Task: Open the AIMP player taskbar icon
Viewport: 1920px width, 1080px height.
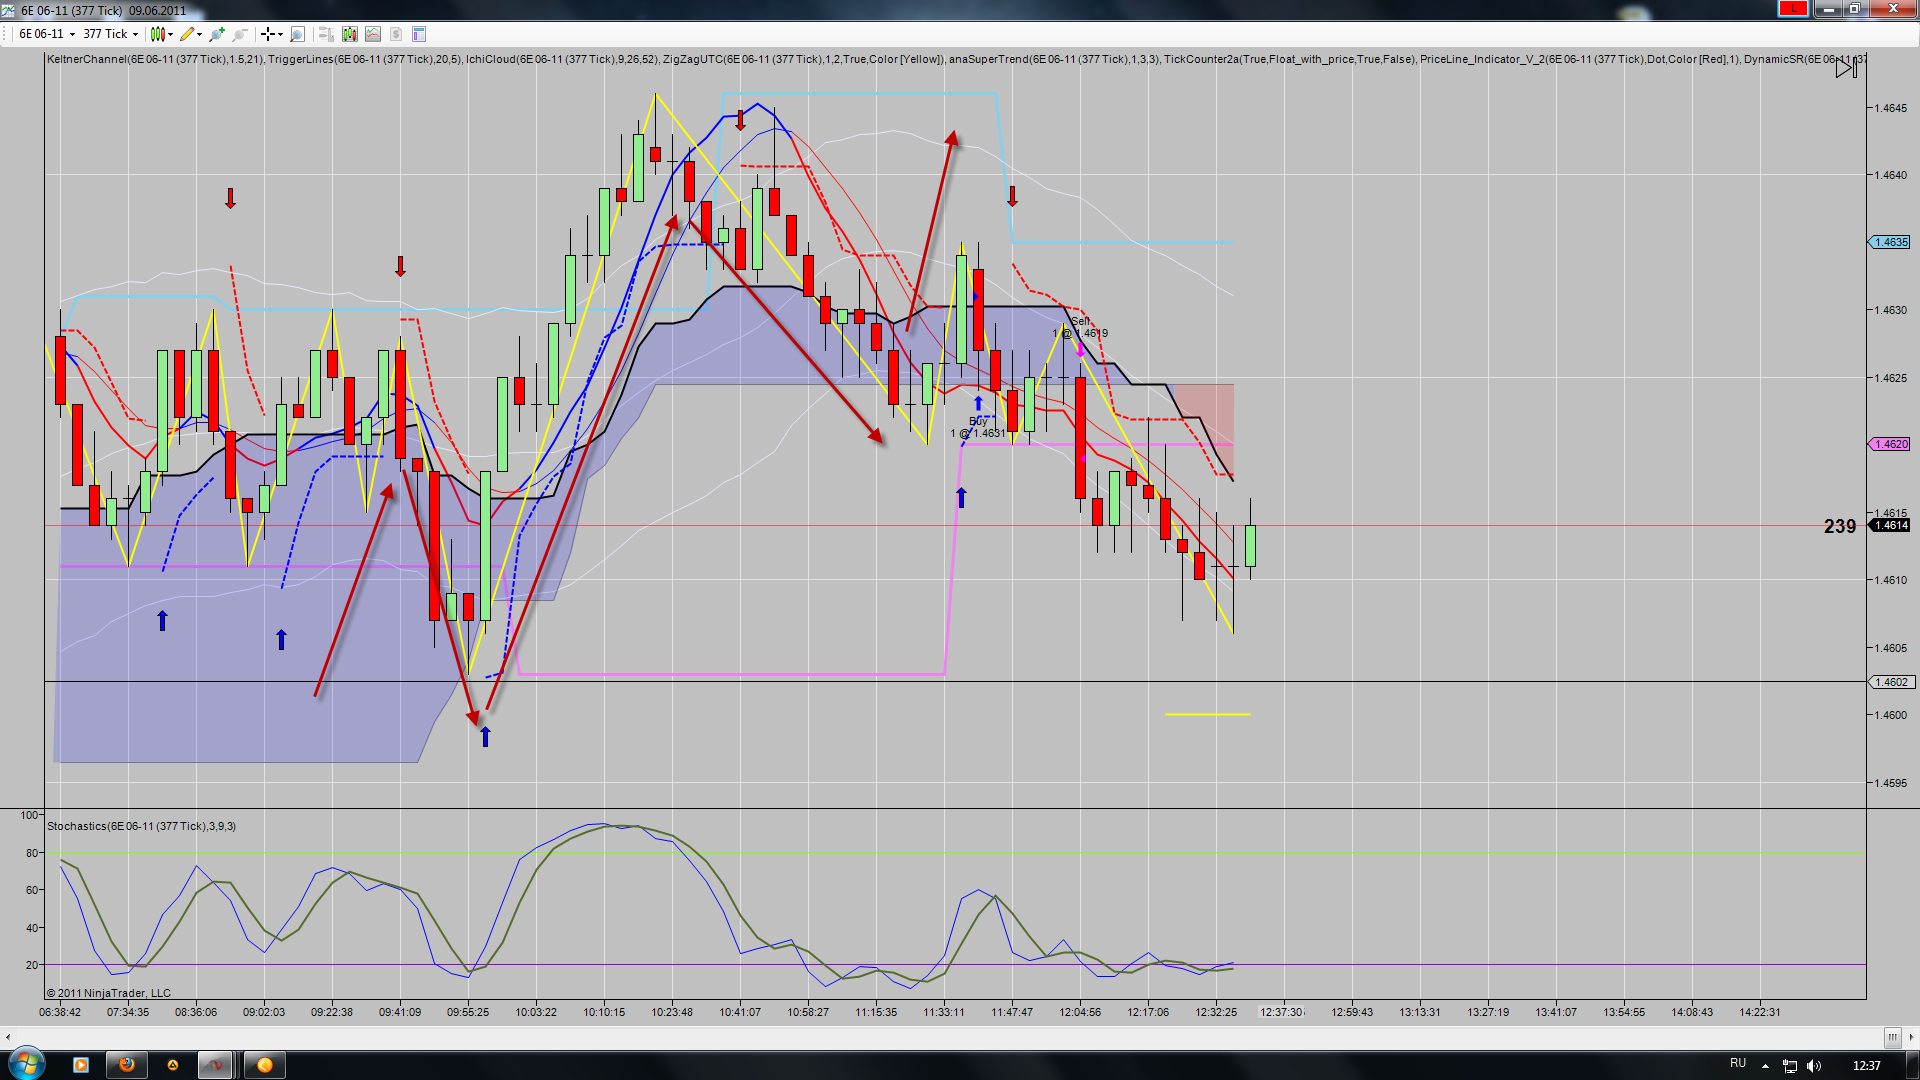Action: (x=173, y=1065)
